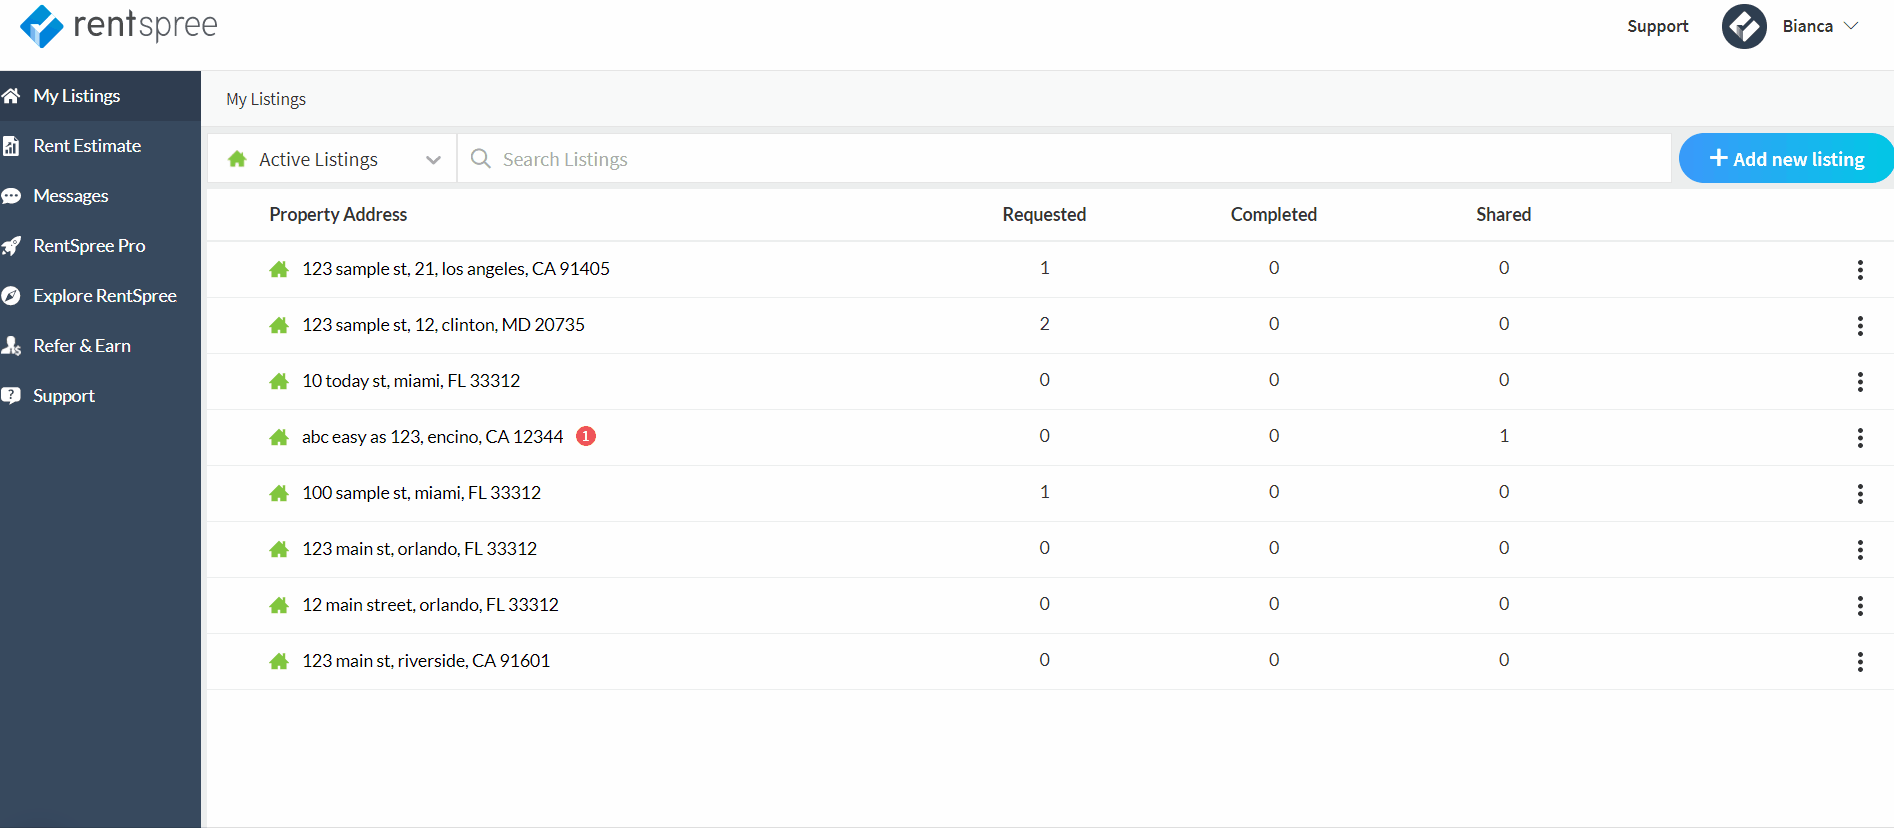Open options menu for 10 today st, miami
The height and width of the screenshot is (828, 1894).
click(1860, 381)
